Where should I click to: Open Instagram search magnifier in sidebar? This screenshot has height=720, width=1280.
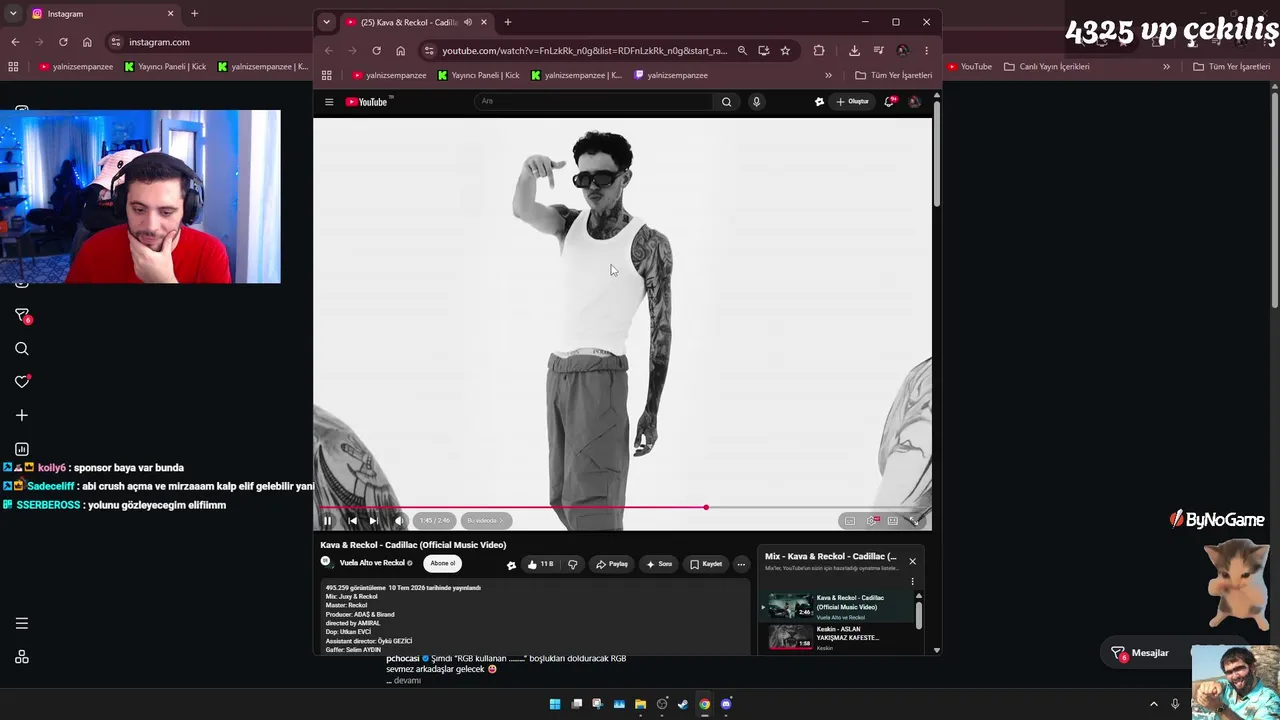(x=22, y=349)
